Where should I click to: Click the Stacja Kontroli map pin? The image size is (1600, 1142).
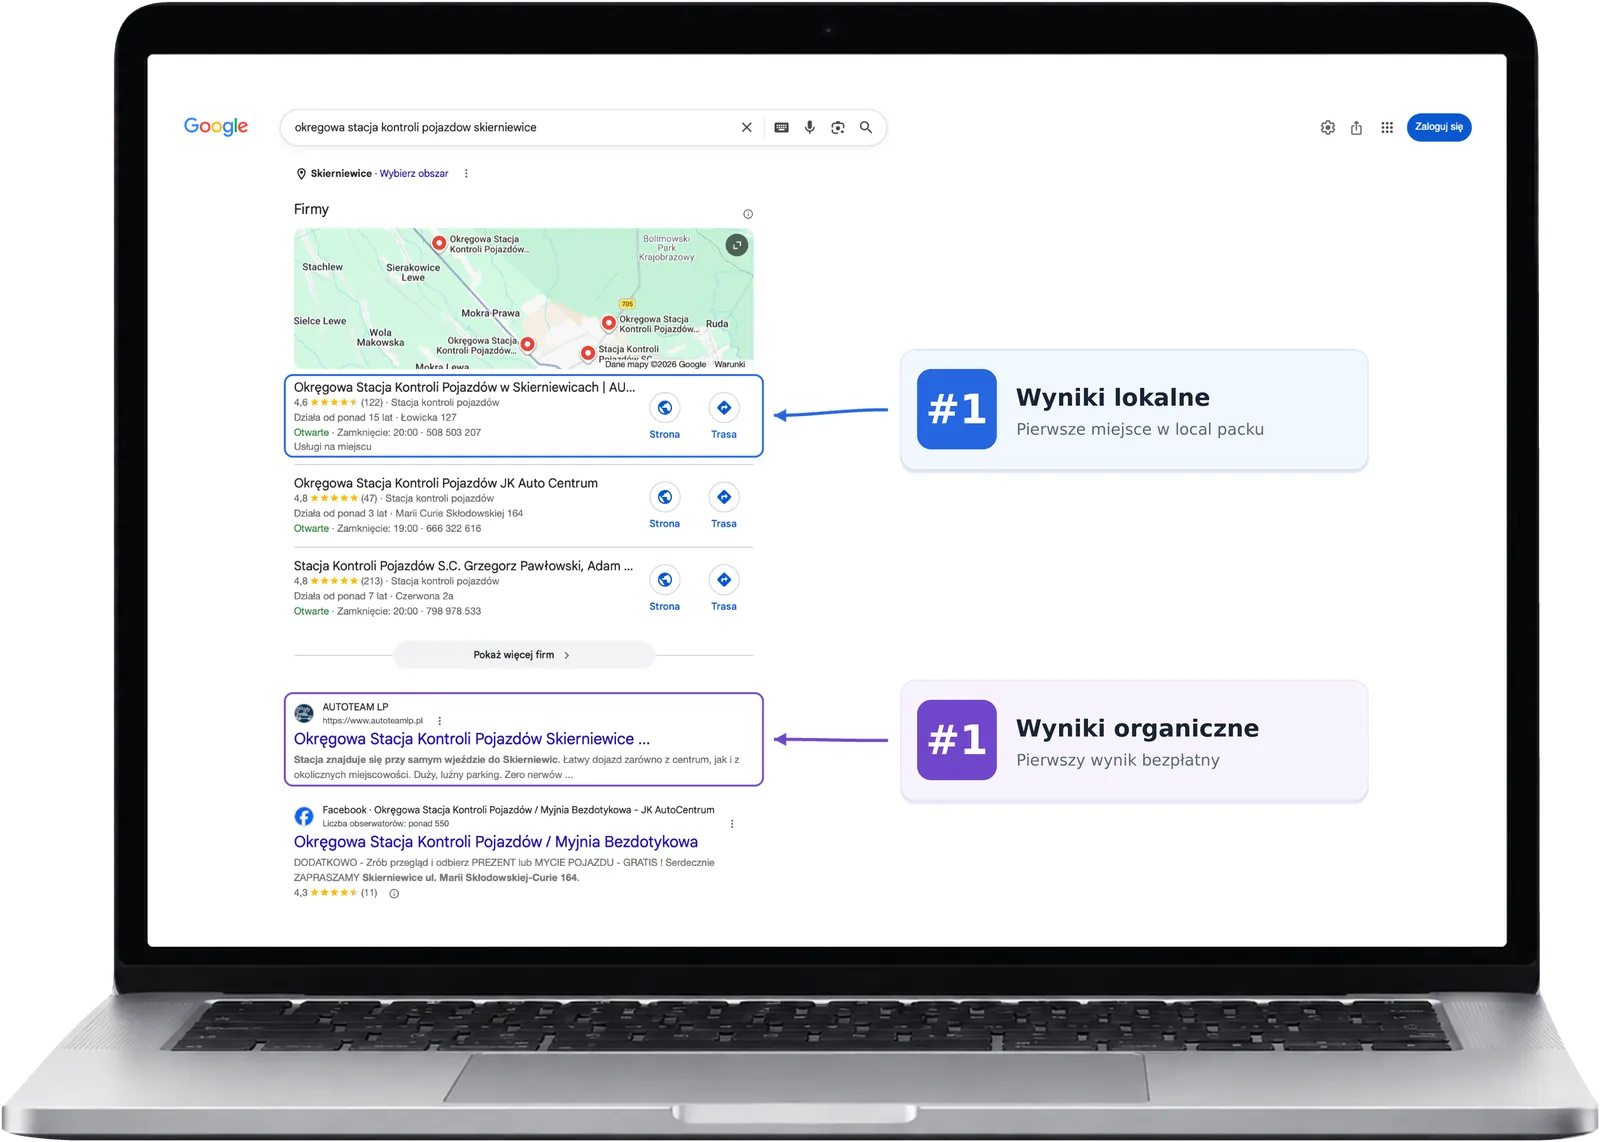click(x=588, y=353)
